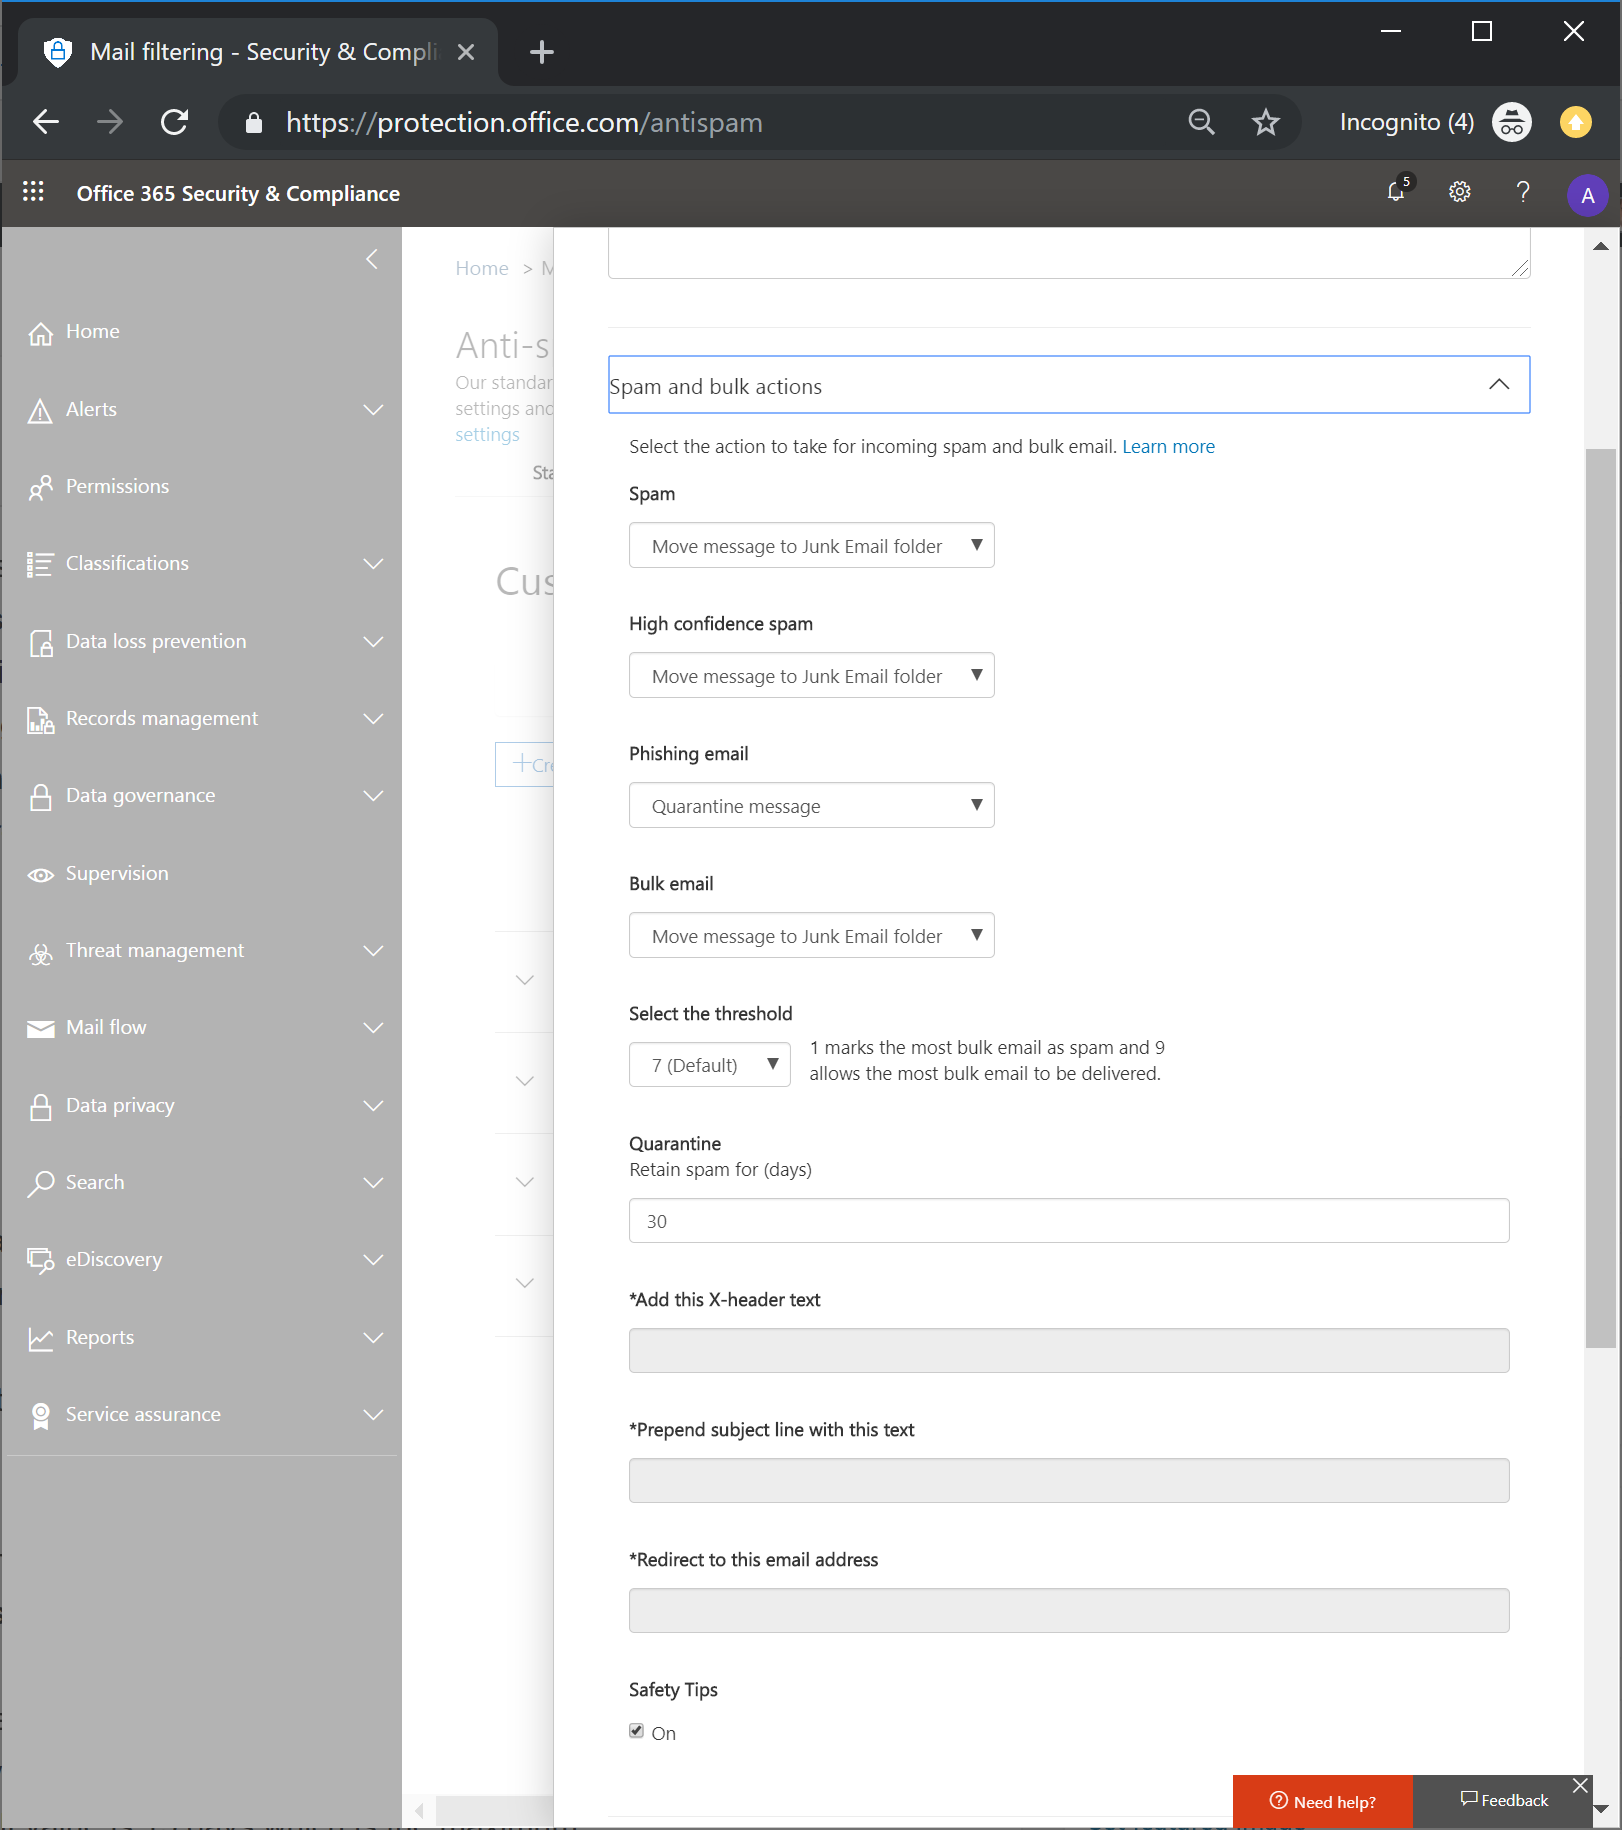Open the Phishing email action dropdown

coord(811,806)
